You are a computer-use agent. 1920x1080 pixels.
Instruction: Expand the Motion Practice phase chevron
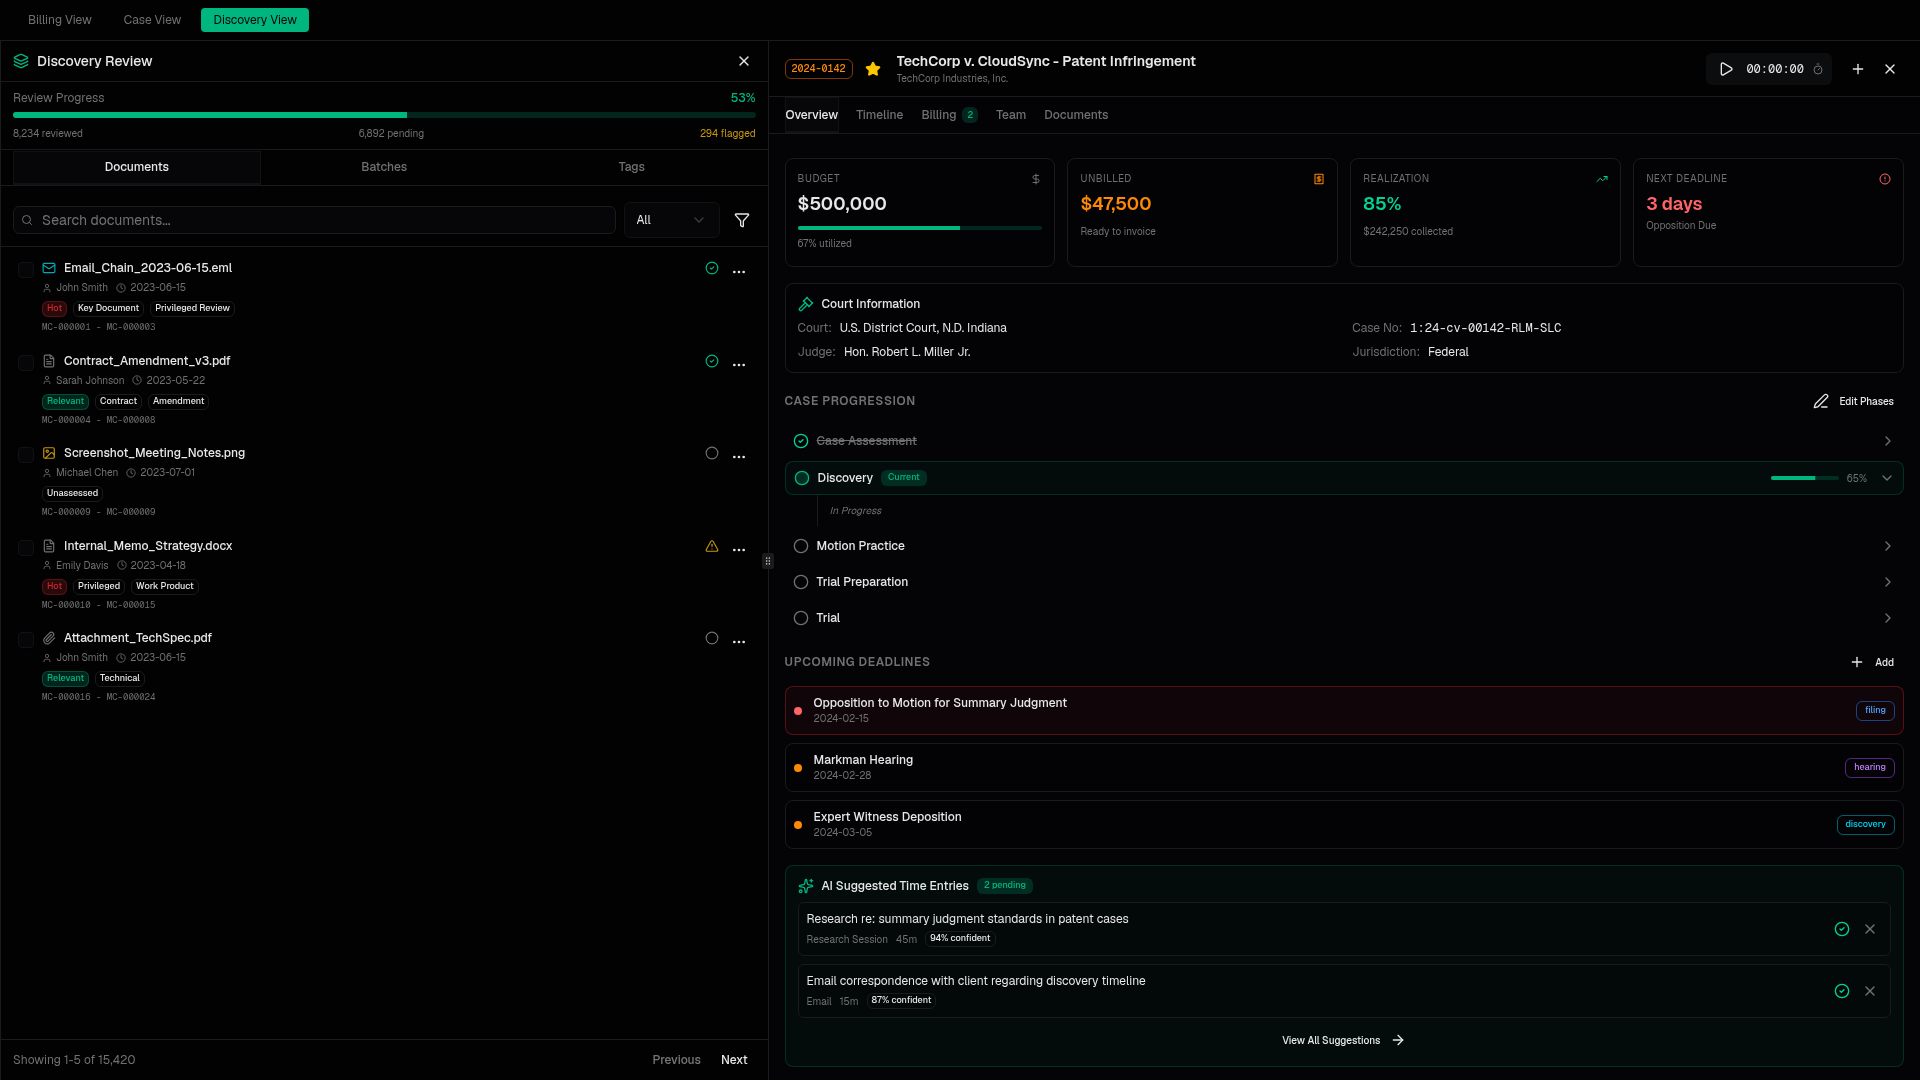(x=1888, y=546)
